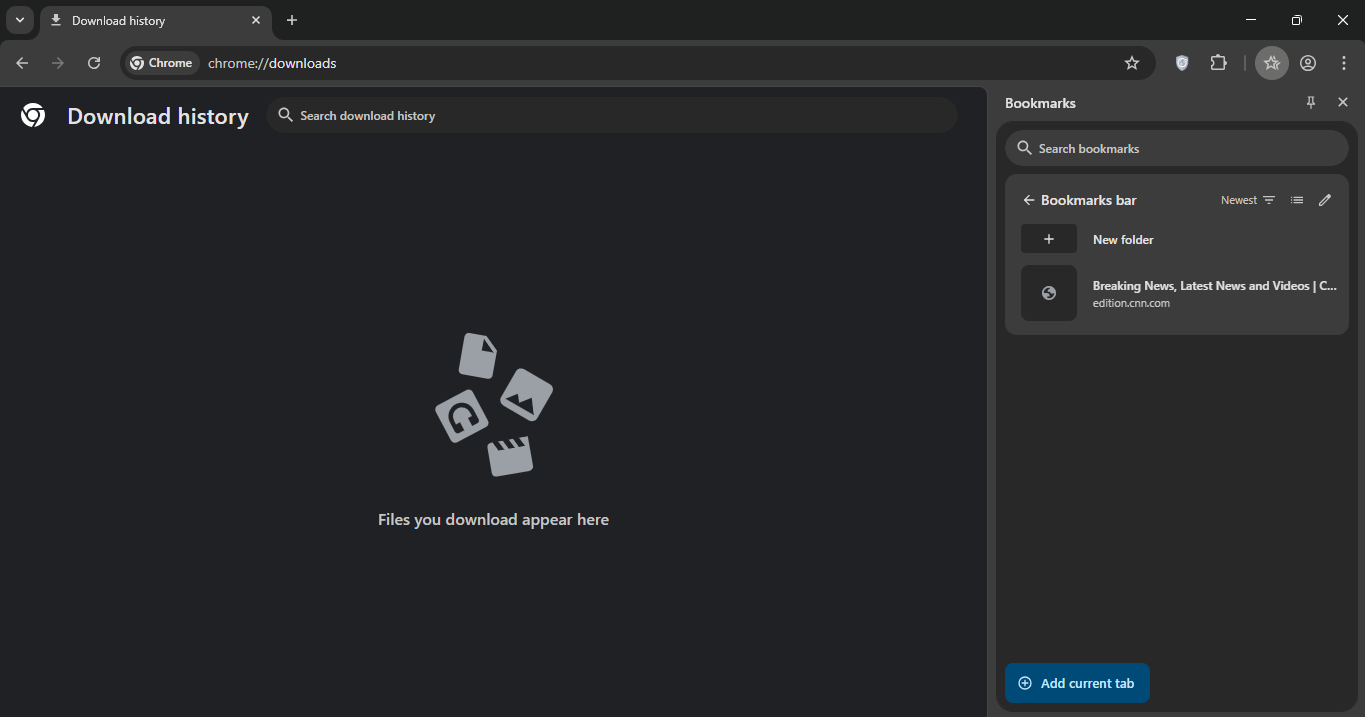Open Chrome three-dot menu
The height and width of the screenshot is (717, 1365).
tap(1344, 63)
